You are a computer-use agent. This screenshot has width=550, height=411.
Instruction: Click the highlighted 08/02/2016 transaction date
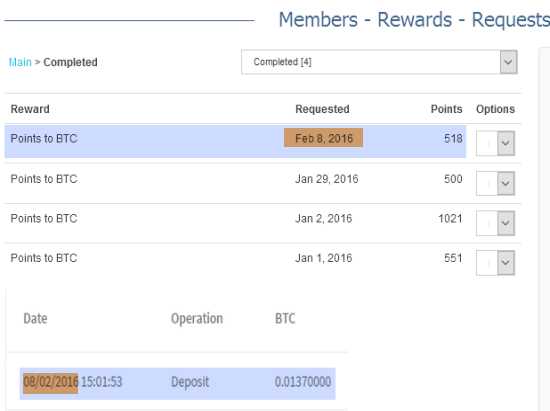(51, 383)
